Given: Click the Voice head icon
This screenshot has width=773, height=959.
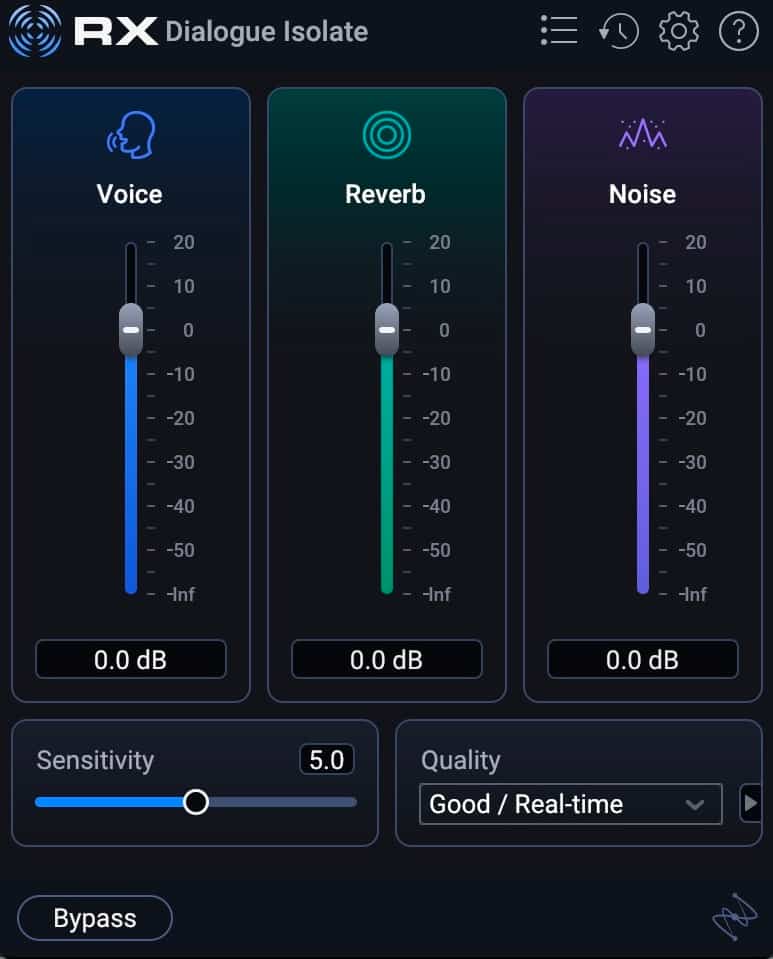Looking at the screenshot, I should click(x=131, y=135).
